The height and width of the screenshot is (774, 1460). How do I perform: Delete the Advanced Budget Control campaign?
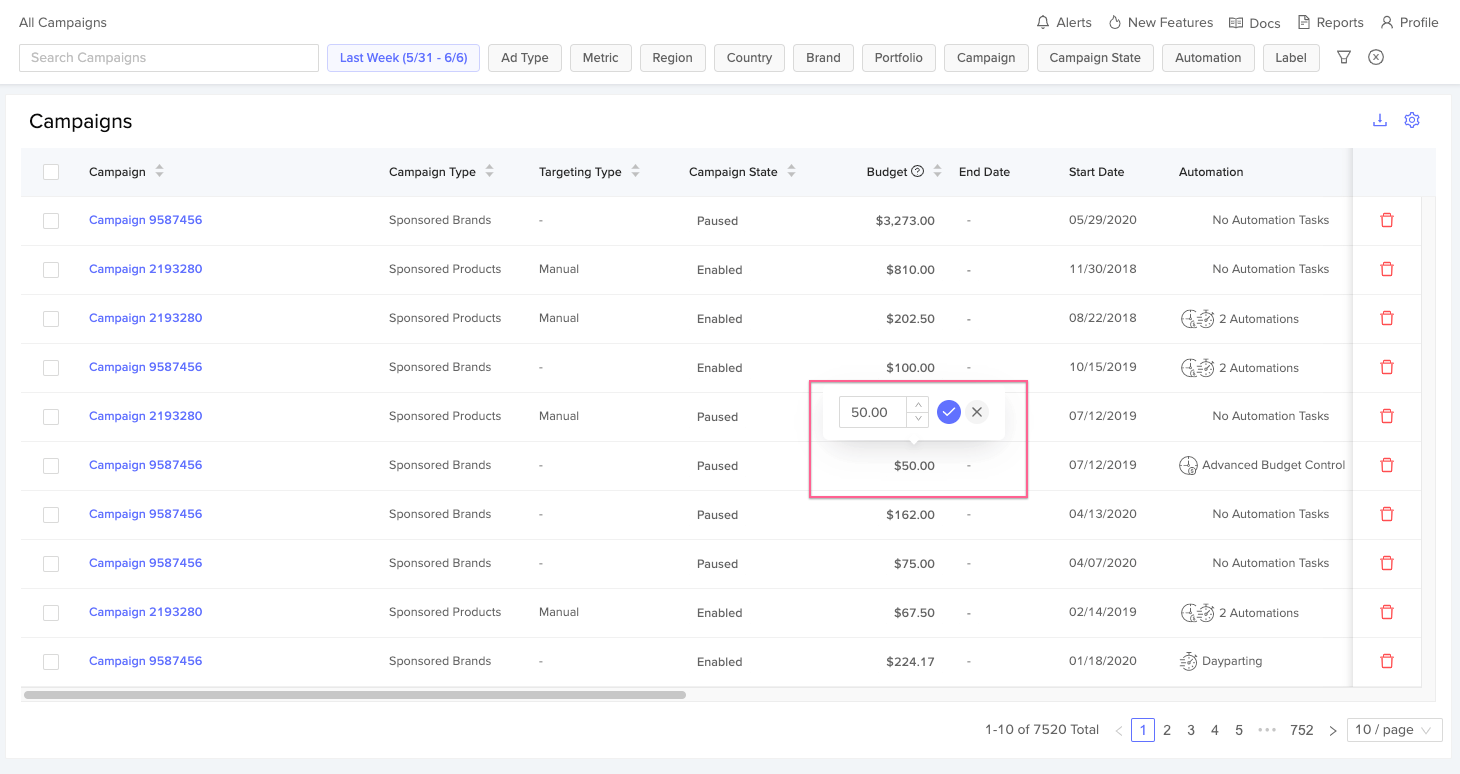click(1387, 465)
